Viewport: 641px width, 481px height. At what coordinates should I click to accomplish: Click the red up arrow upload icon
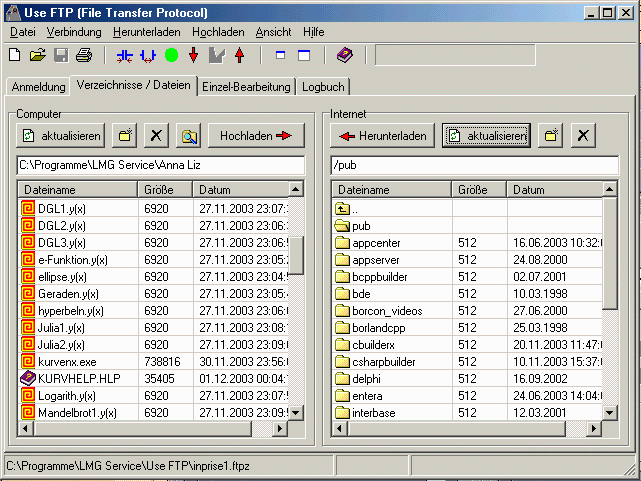pyautogui.click(x=240, y=55)
